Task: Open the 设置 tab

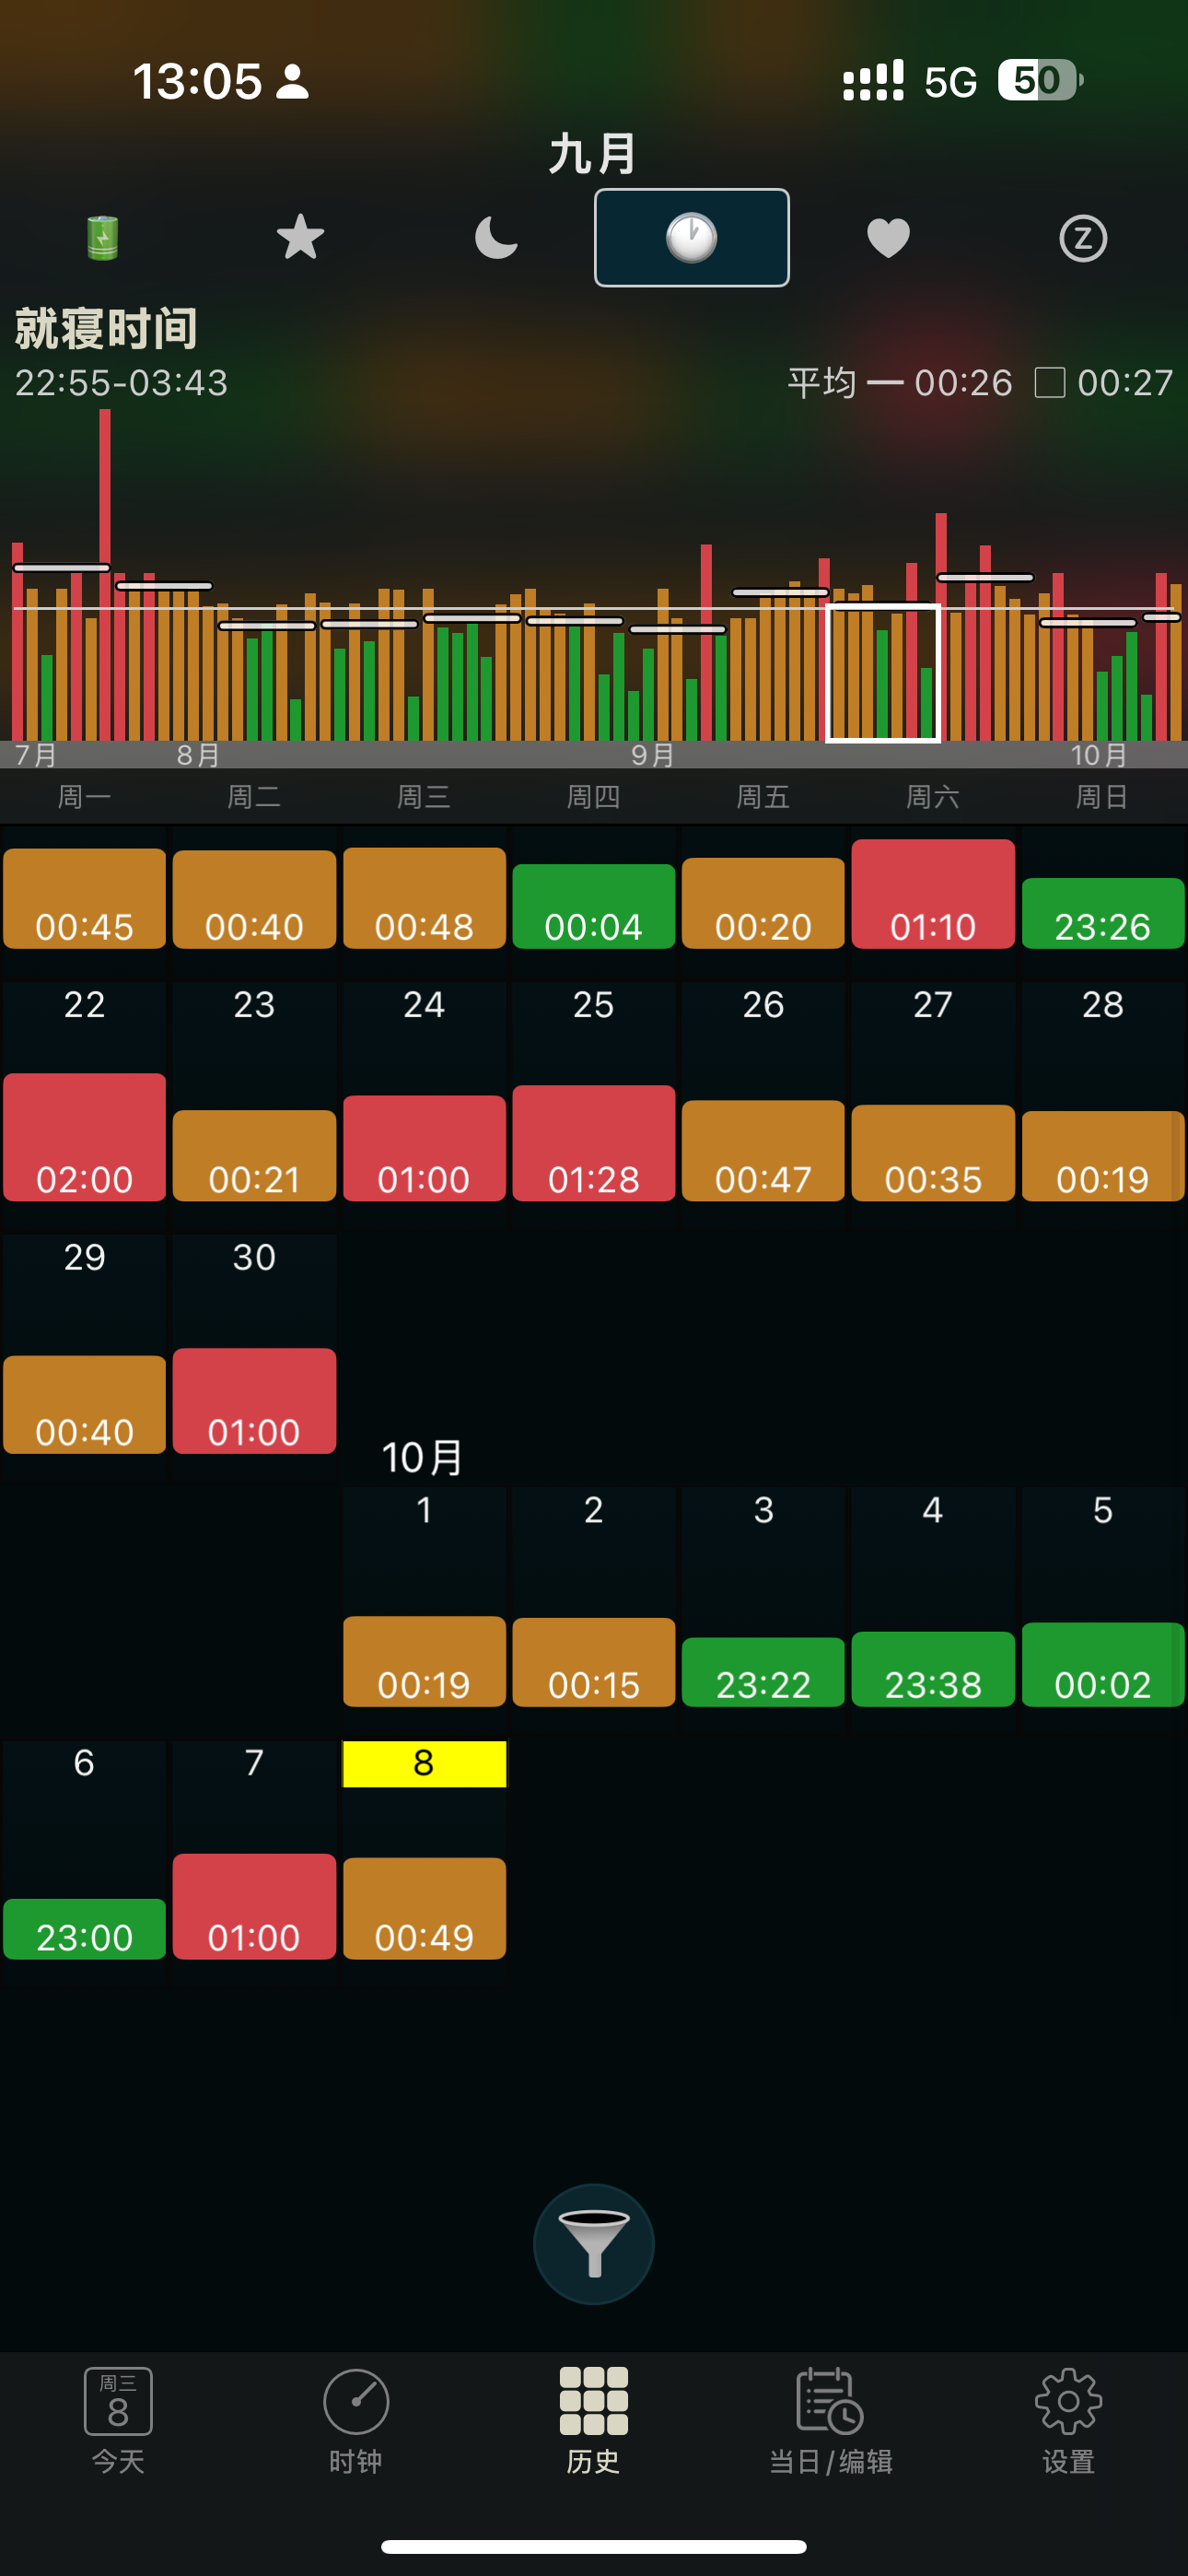Action: tap(1068, 2420)
